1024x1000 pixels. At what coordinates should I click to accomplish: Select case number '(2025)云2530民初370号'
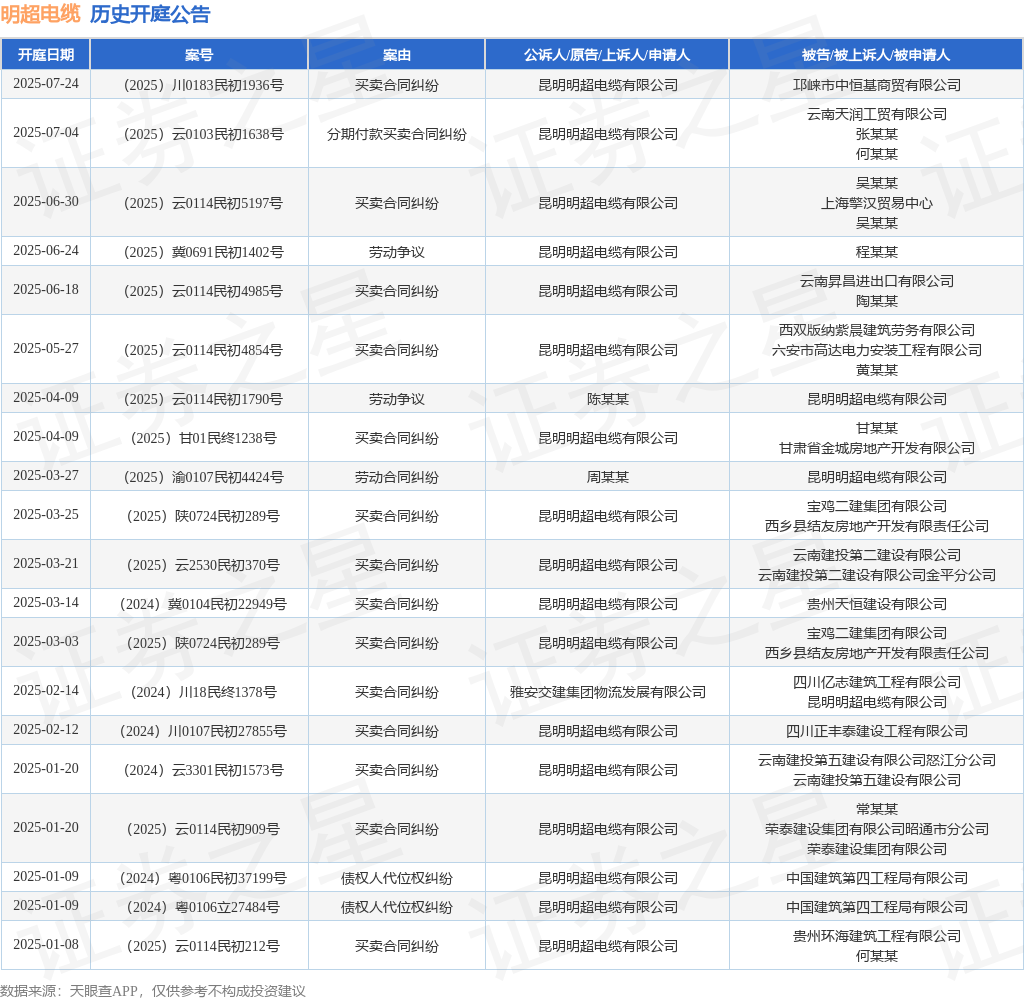[203, 566]
